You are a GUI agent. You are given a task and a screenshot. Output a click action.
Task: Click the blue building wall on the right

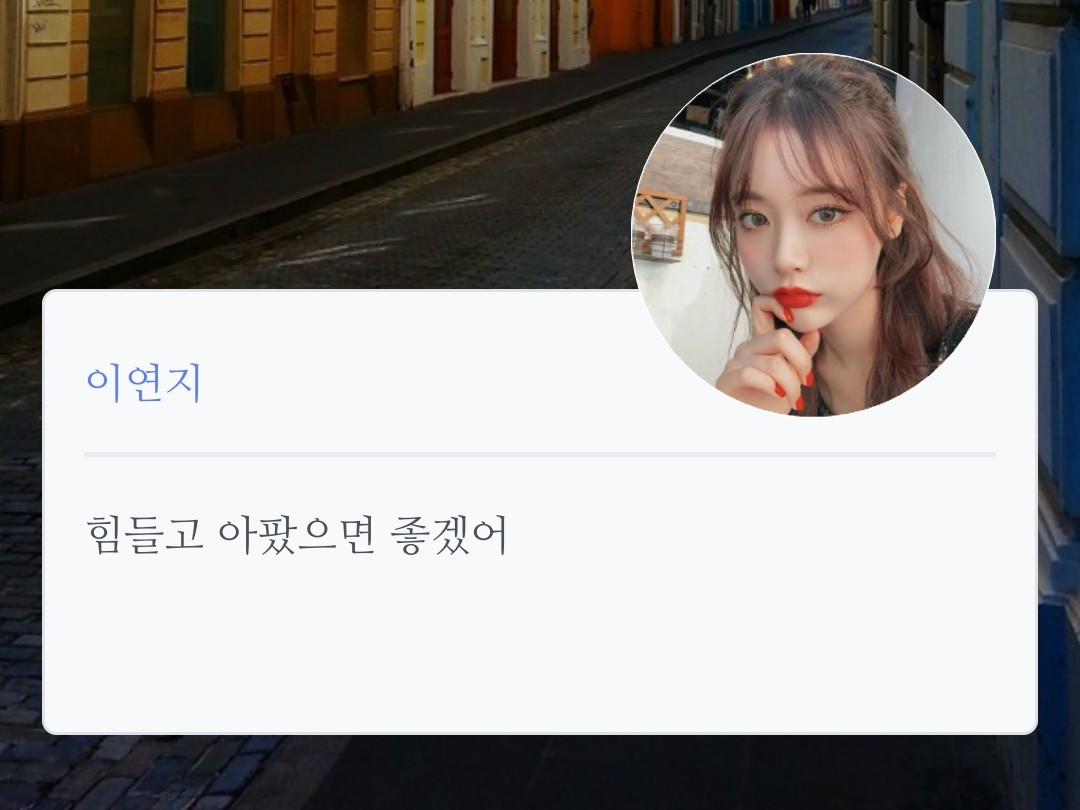tap(1040, 276)
